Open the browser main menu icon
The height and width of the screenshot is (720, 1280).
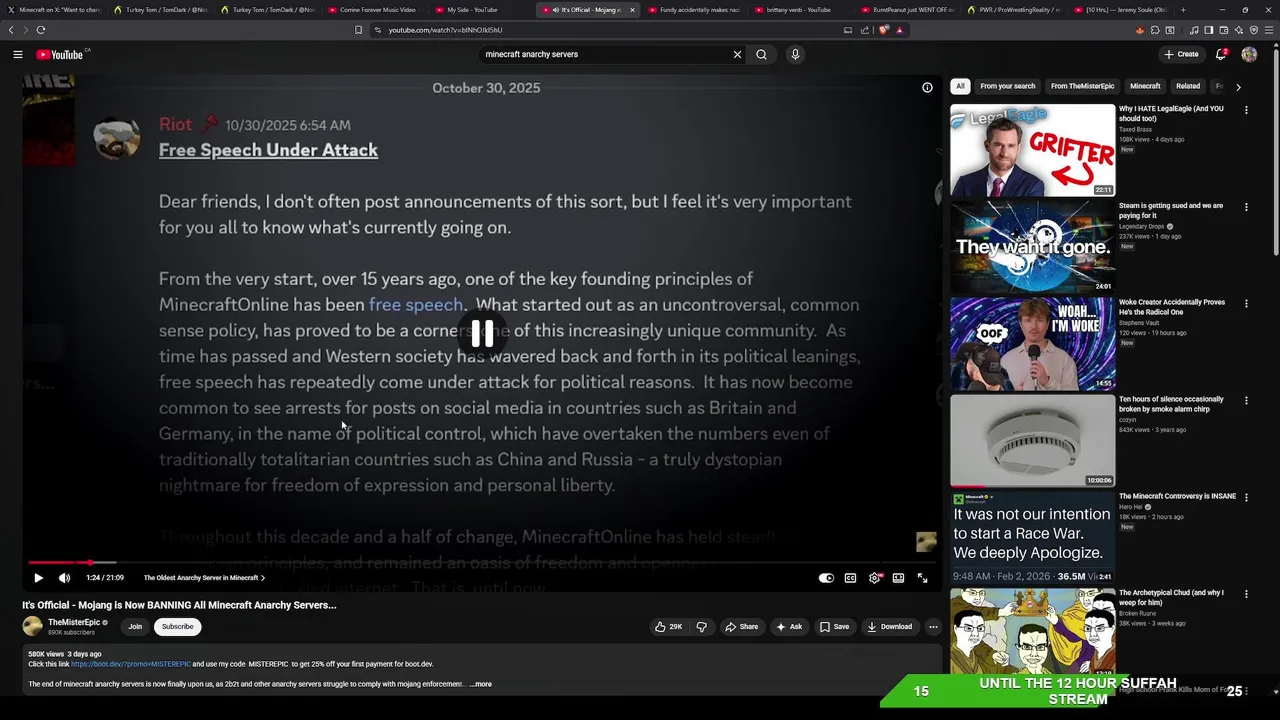pos(1269,30)
